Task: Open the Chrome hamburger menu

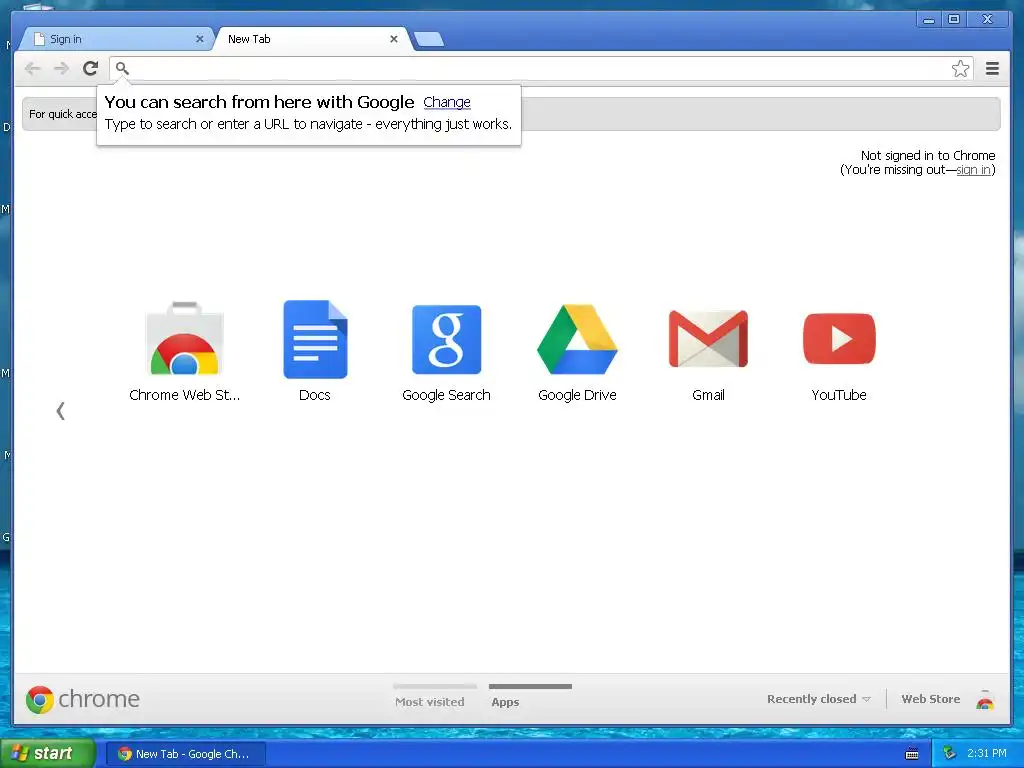Action: pyautogui.click(x=992, y=69)
